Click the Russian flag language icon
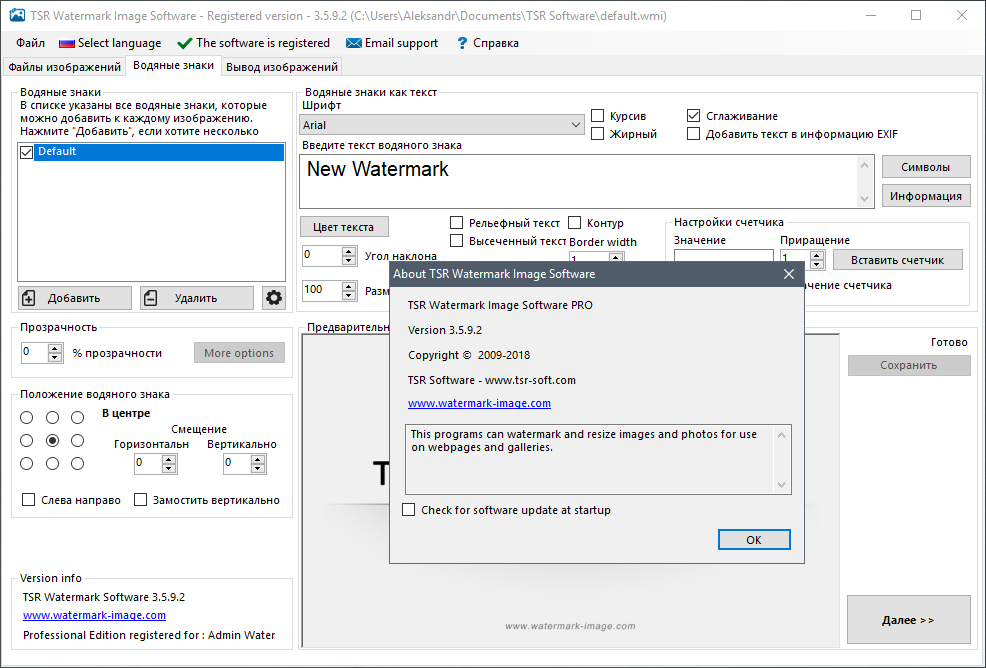The image size is (986, 668). 67,43
